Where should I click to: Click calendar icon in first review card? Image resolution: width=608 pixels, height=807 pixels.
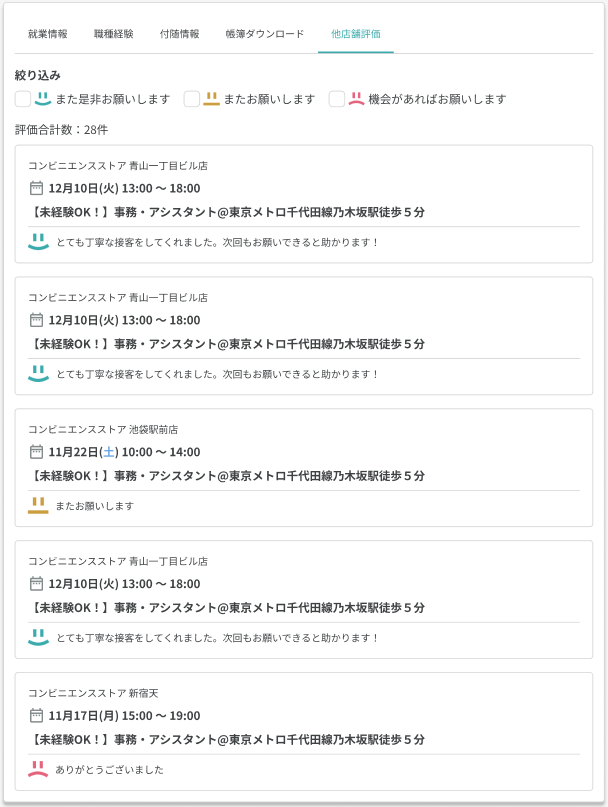[x=37, y=188]
